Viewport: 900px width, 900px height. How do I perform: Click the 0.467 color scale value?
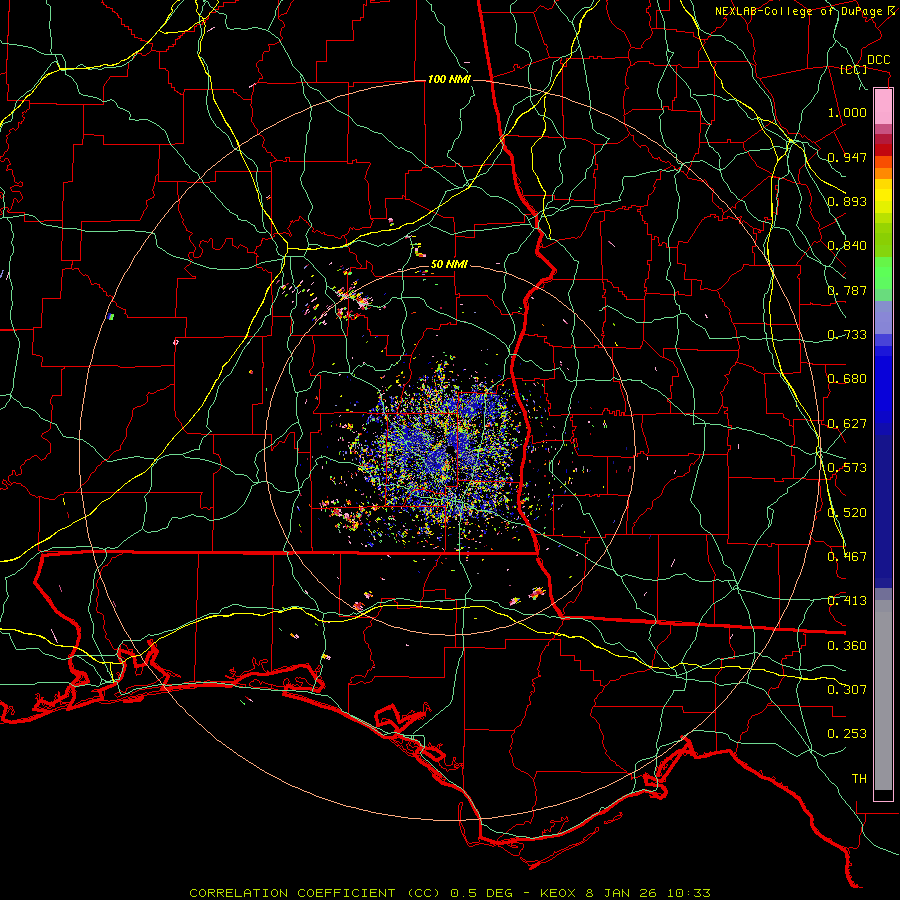tap(847, 557)
